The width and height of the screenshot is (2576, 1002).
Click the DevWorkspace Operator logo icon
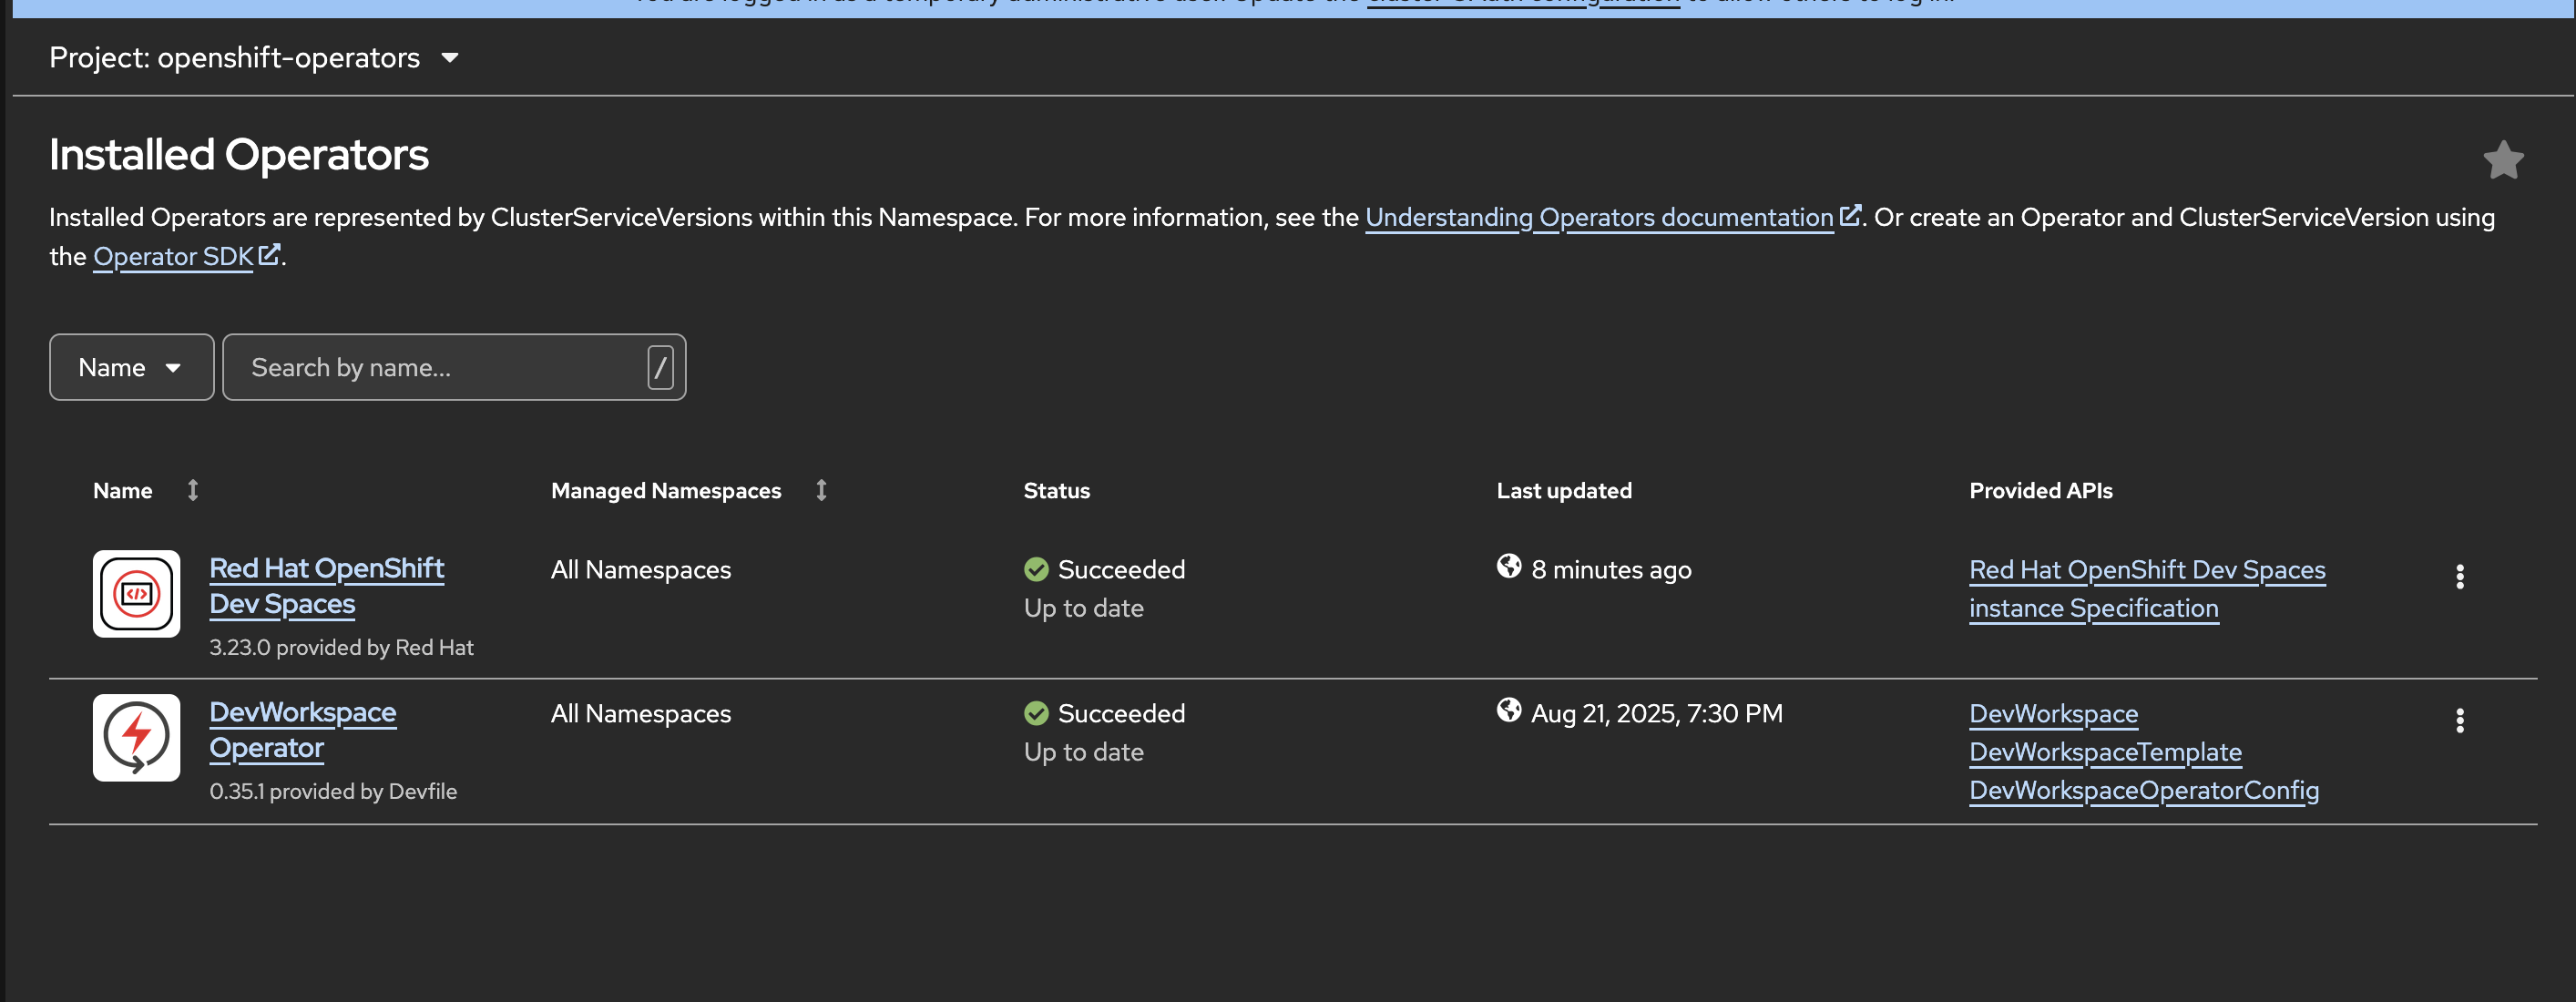click(x=137, y=737)
